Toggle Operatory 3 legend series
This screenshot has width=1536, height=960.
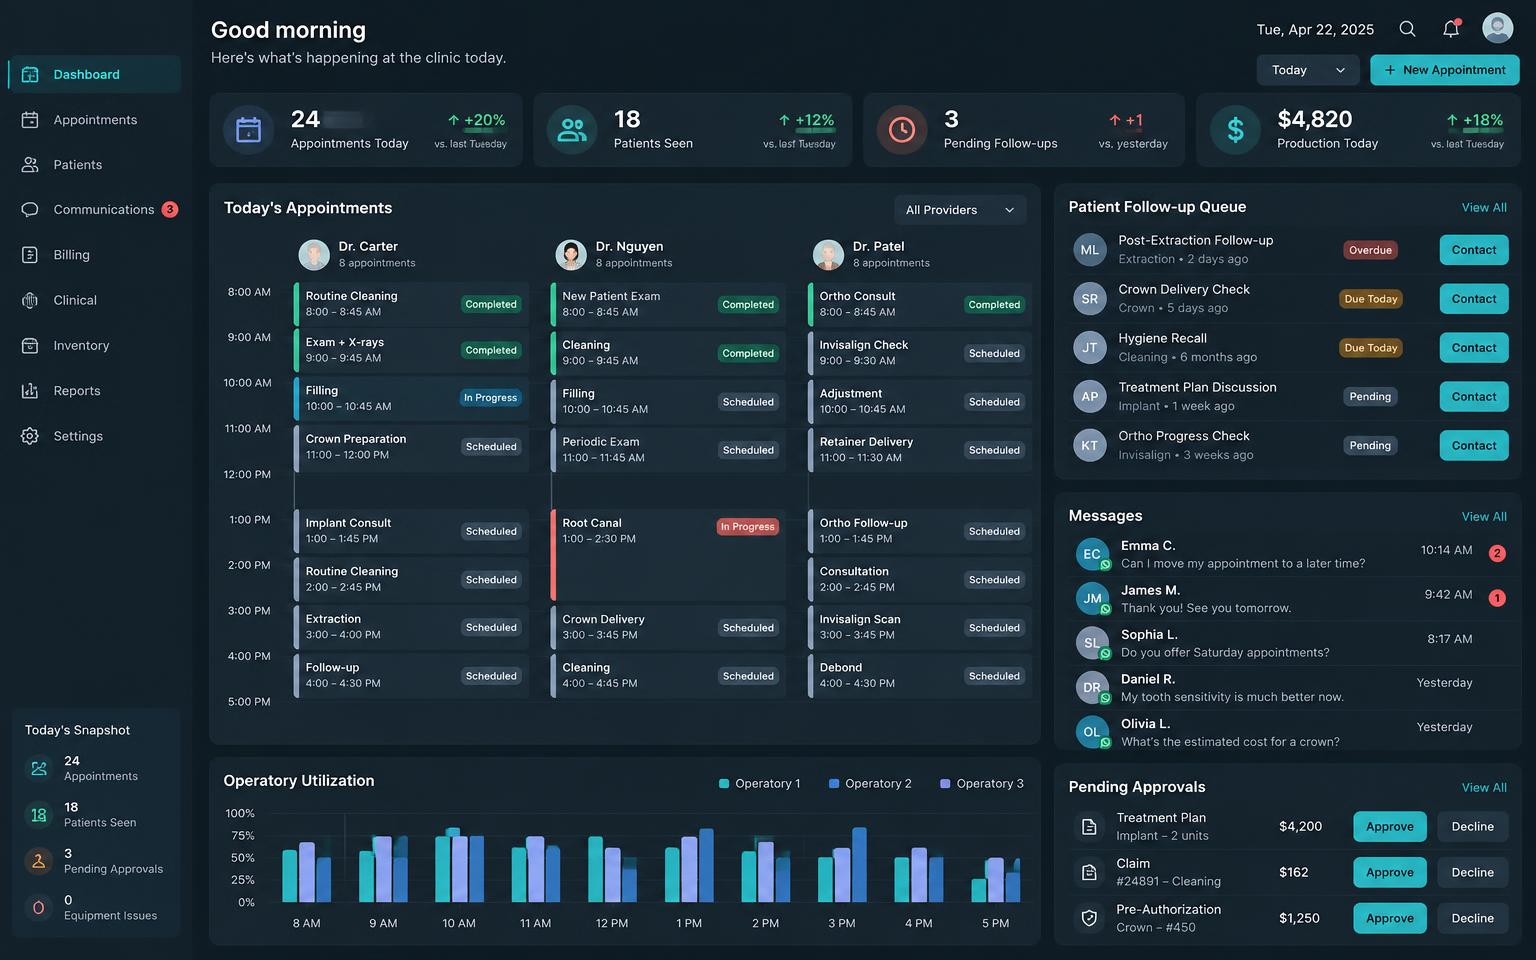[x=982, y=784]
